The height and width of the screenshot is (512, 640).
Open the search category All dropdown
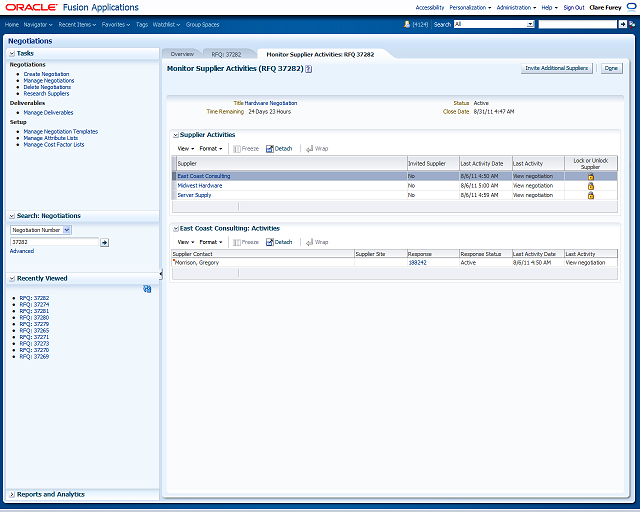pyautogui.click(x=530, y=24)
